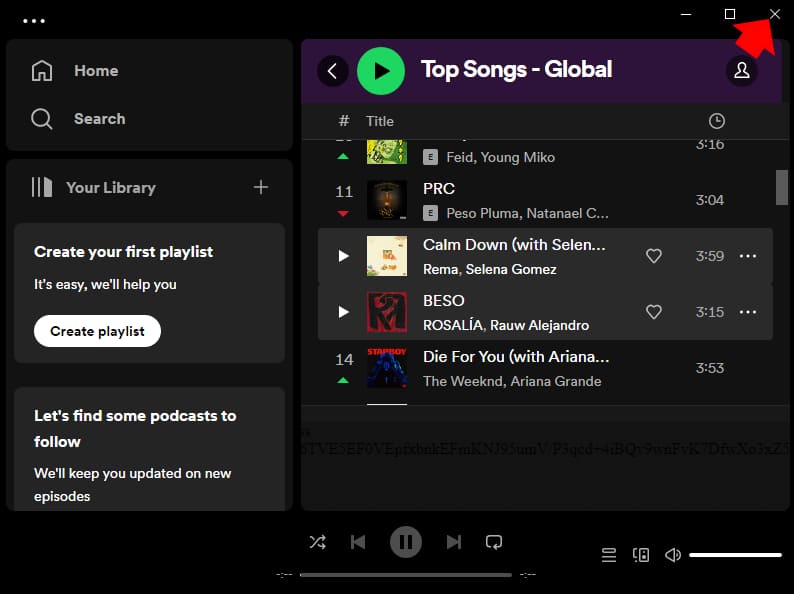Image resolution: width=794 pixels, height=594 pixels.
Task: Toggle shuffle playback
Action: [317, 542]
